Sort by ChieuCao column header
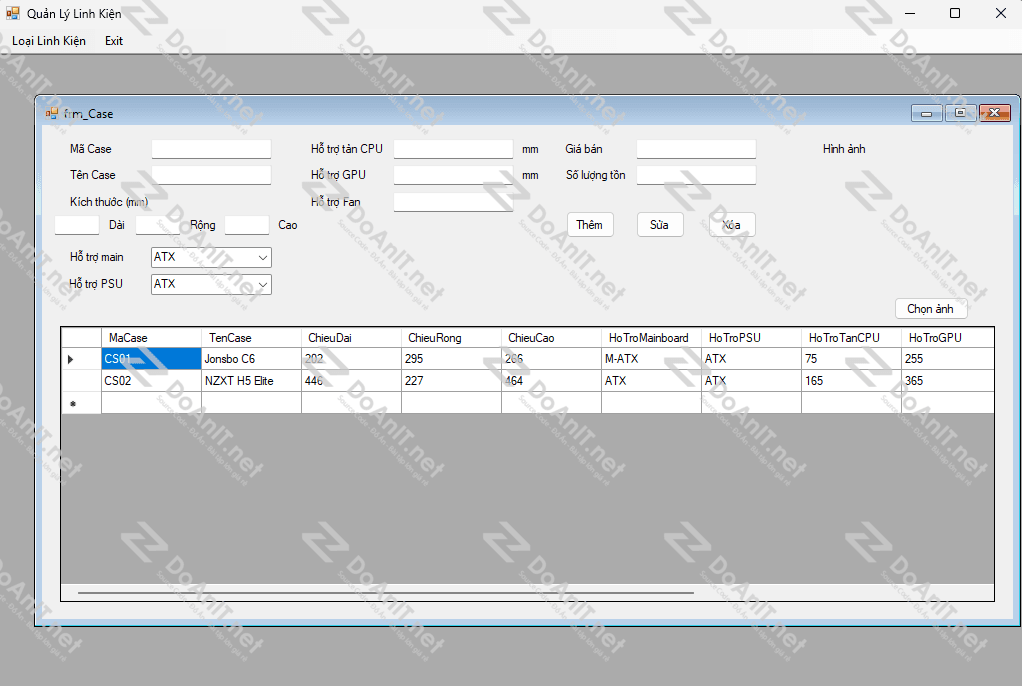1022x686 pixels. tap(551, 338)
